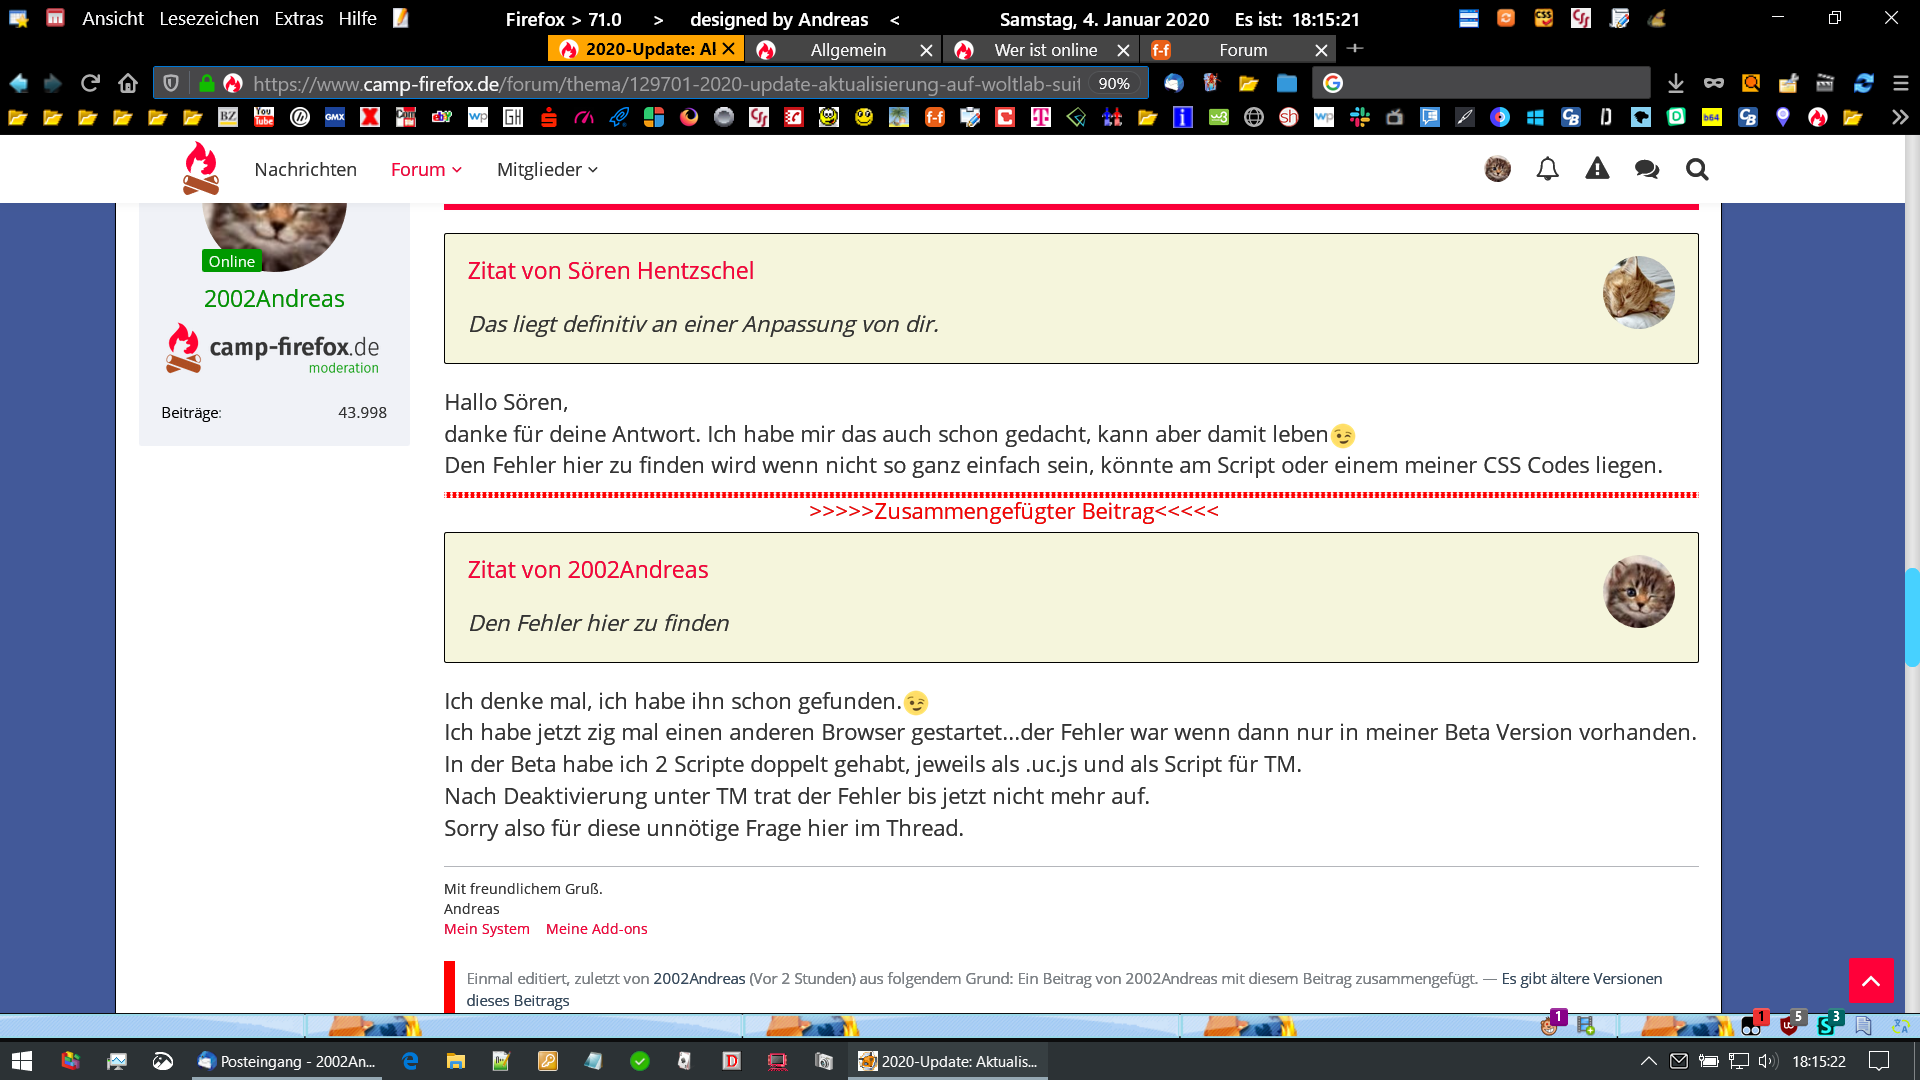1920x1080 pixels.
Task: Open the conversations chat bubbles icon
Action: pyautogui.click(x=1646, y=169)
